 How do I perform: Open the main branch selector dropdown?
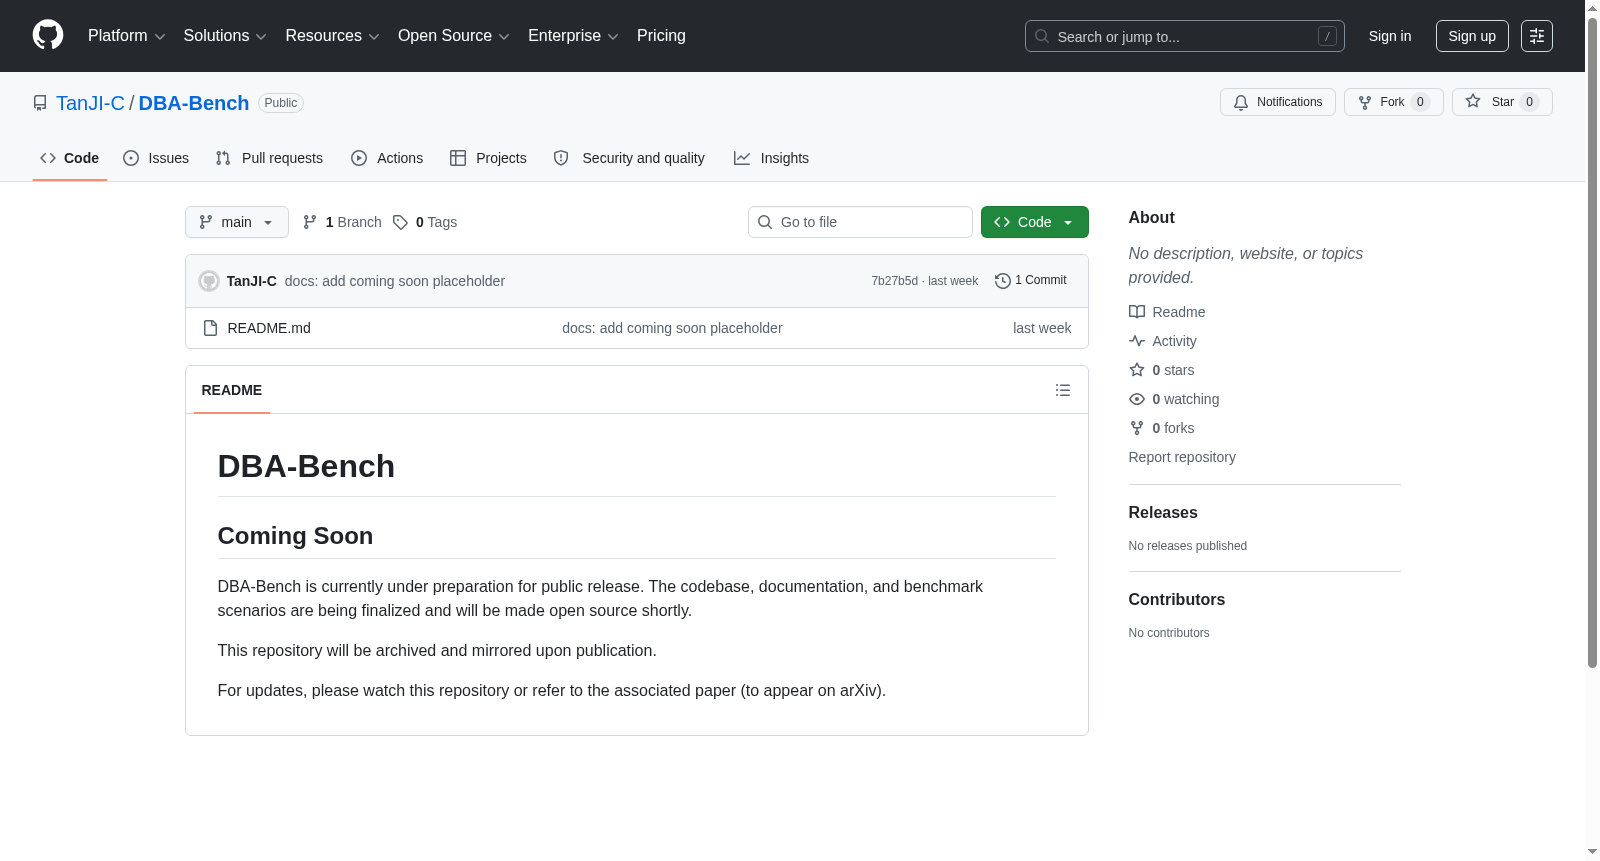pos(237,222)
